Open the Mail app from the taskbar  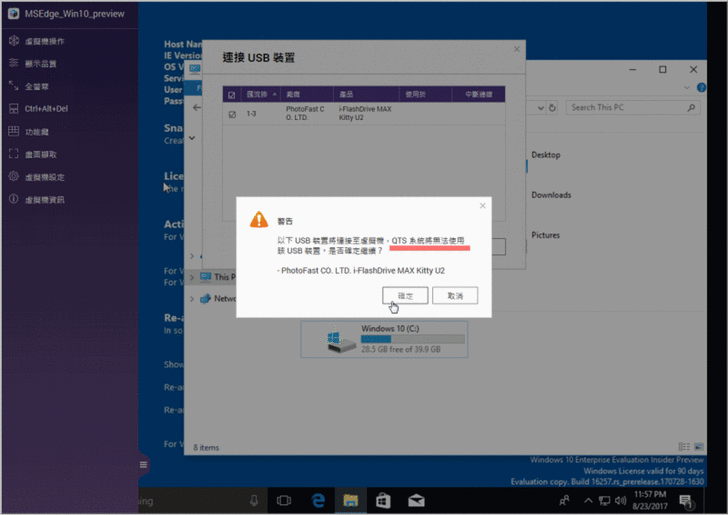tap(416, 500)
